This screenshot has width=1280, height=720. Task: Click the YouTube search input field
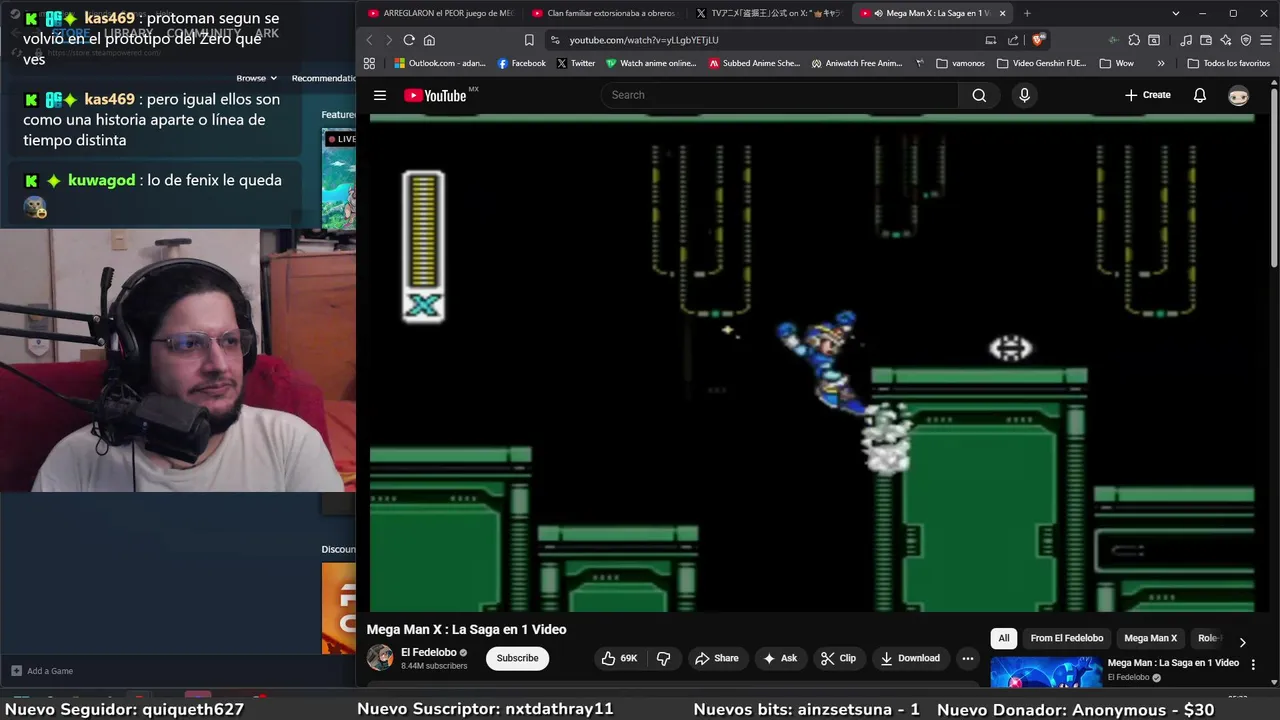(779, 95)
